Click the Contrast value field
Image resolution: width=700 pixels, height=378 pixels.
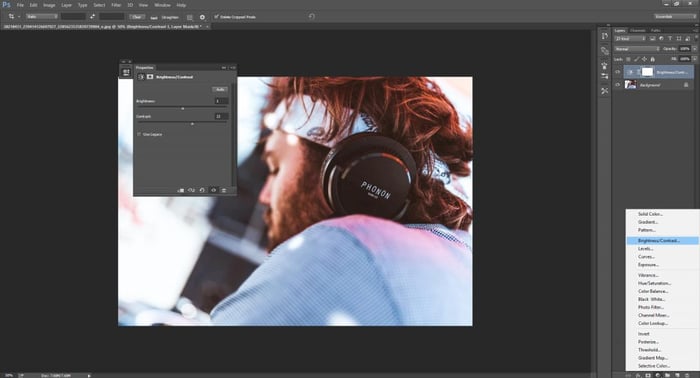[x=221, y=116]
